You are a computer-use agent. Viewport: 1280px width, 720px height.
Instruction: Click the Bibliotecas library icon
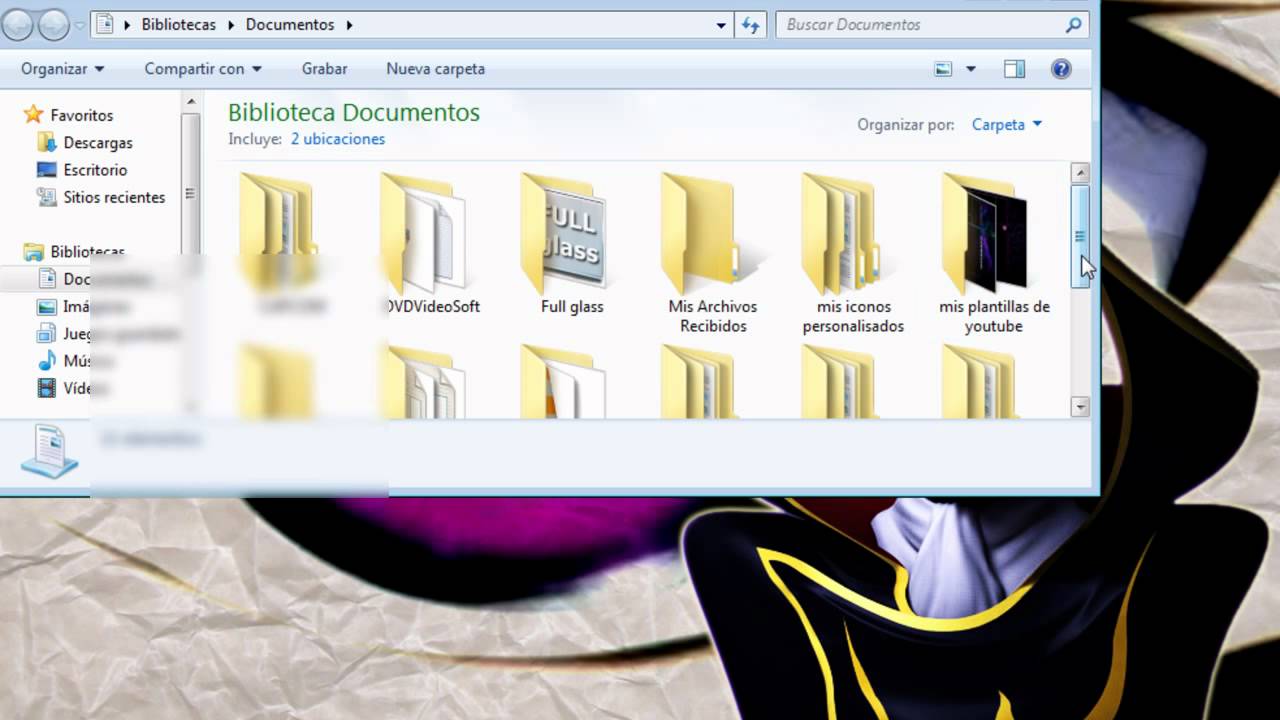pos(34,252)
